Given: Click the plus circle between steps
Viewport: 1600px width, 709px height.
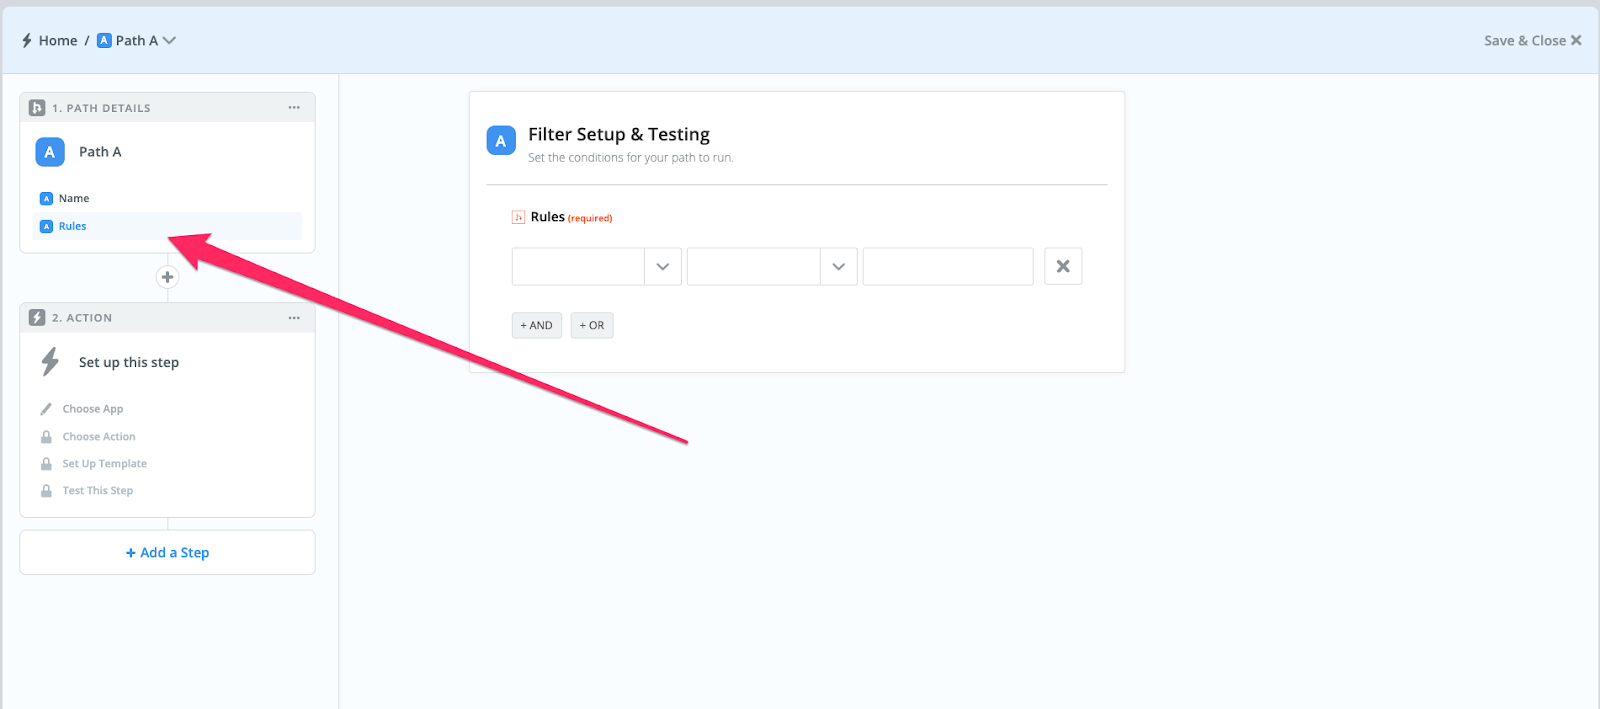Looking at the screenshot, I should point(167,277).
